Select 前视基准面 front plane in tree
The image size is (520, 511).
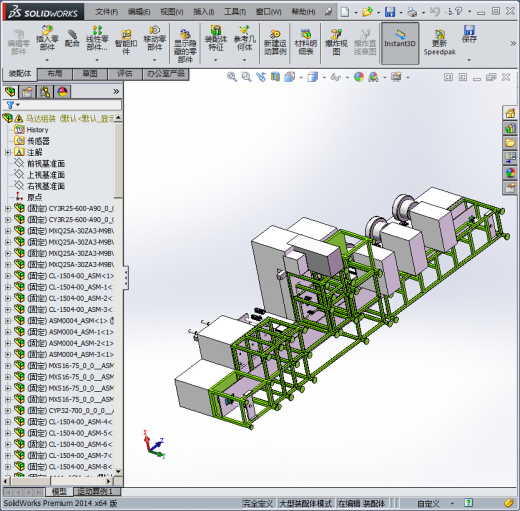(x=46, y=163)
